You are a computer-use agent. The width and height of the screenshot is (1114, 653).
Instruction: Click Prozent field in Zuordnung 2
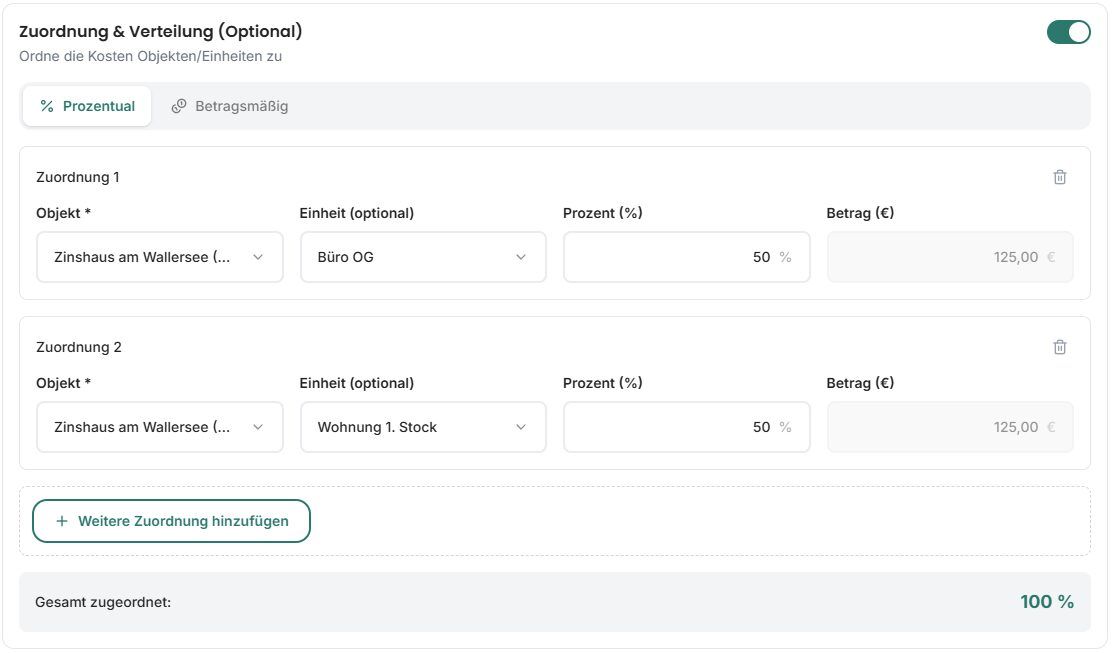click(686, 427)
